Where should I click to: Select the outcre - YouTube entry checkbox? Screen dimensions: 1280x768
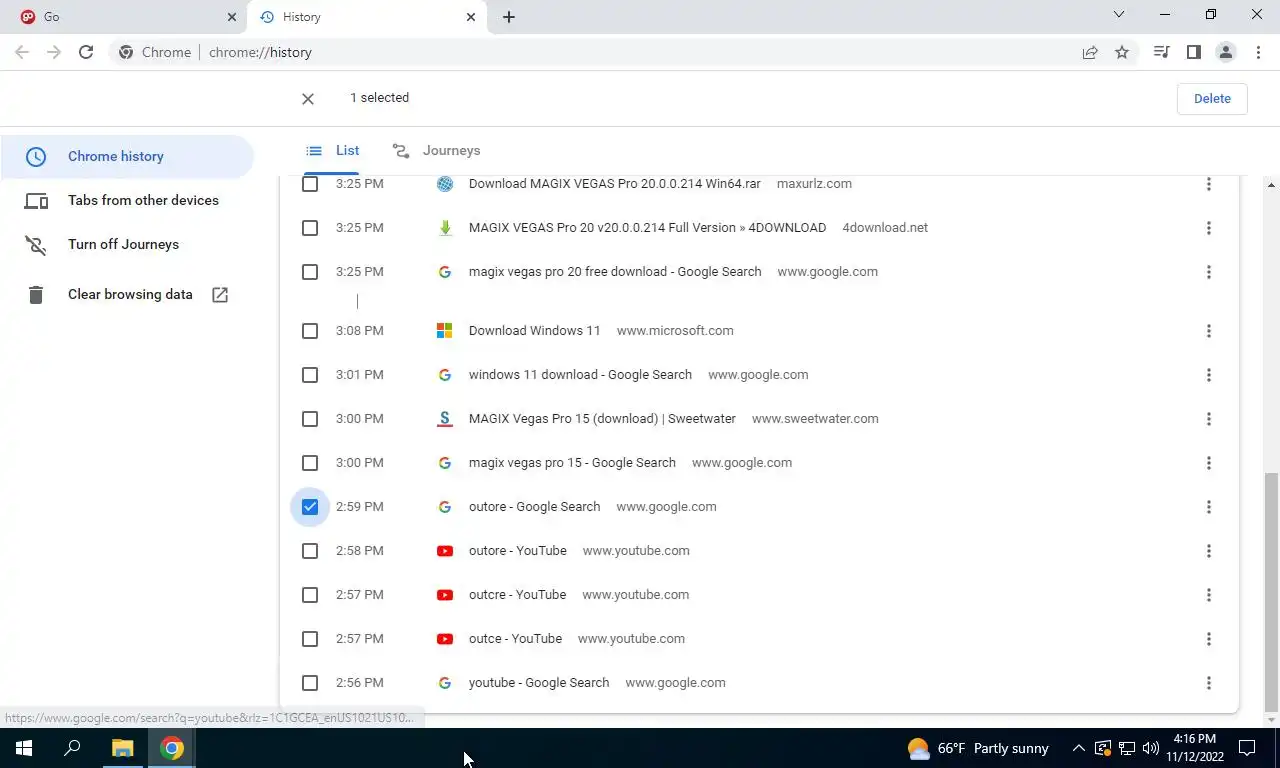coord(310,595)
